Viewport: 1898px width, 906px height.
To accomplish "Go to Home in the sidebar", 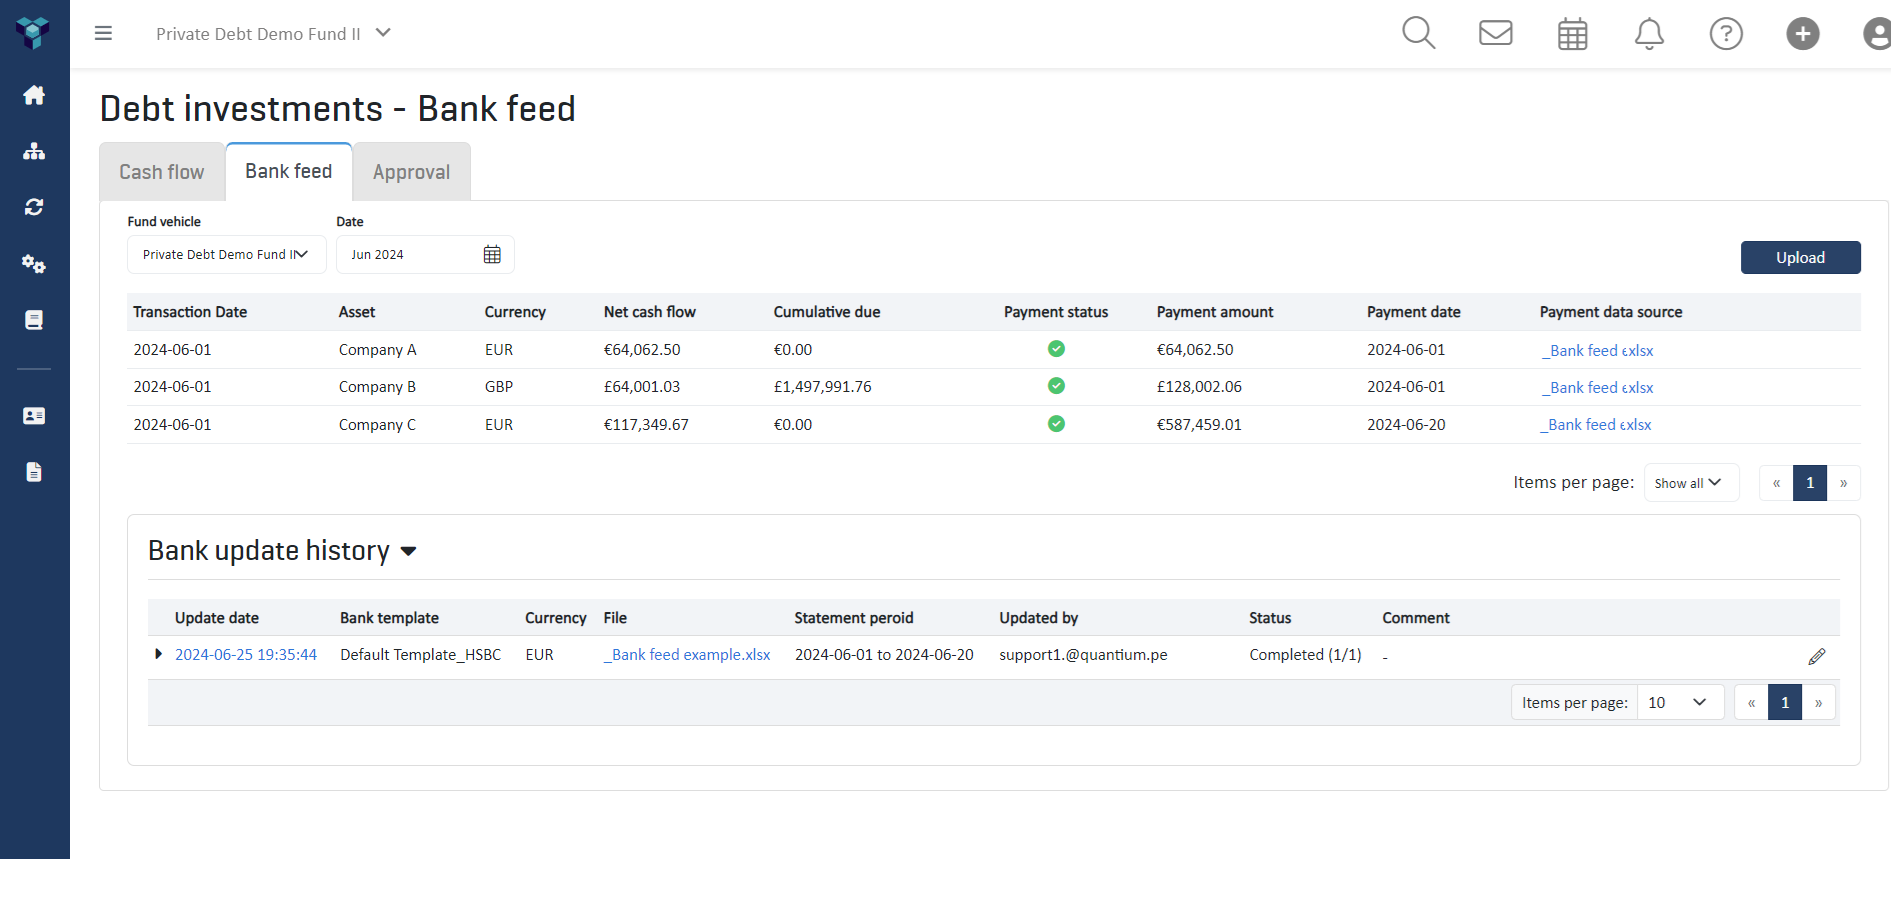I will pyautogui.click(x=34, y=95).
